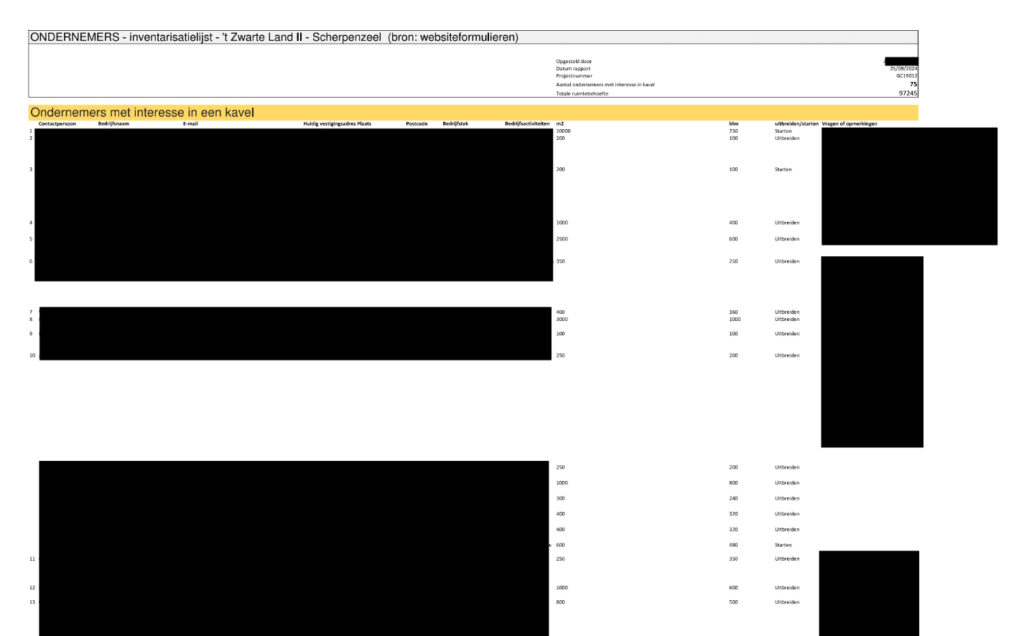The height and width of the screenshot is (636, 1024).
Task: Select row number 10 in the list
Action: (x=32, y=356)
